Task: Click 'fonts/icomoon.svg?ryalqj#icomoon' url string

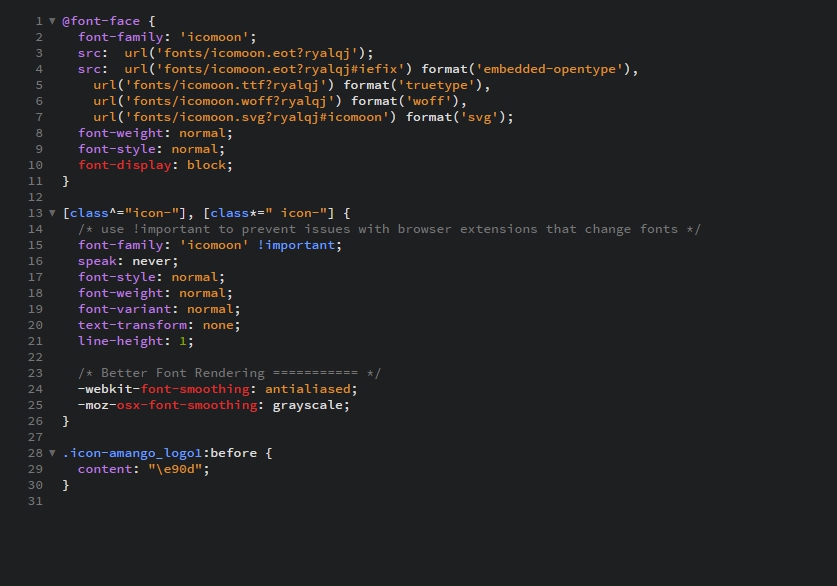Action: [257, 117]
